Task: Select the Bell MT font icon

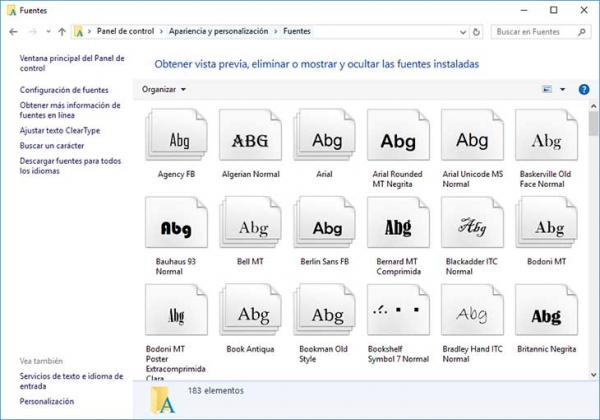Action: point(250,222)
